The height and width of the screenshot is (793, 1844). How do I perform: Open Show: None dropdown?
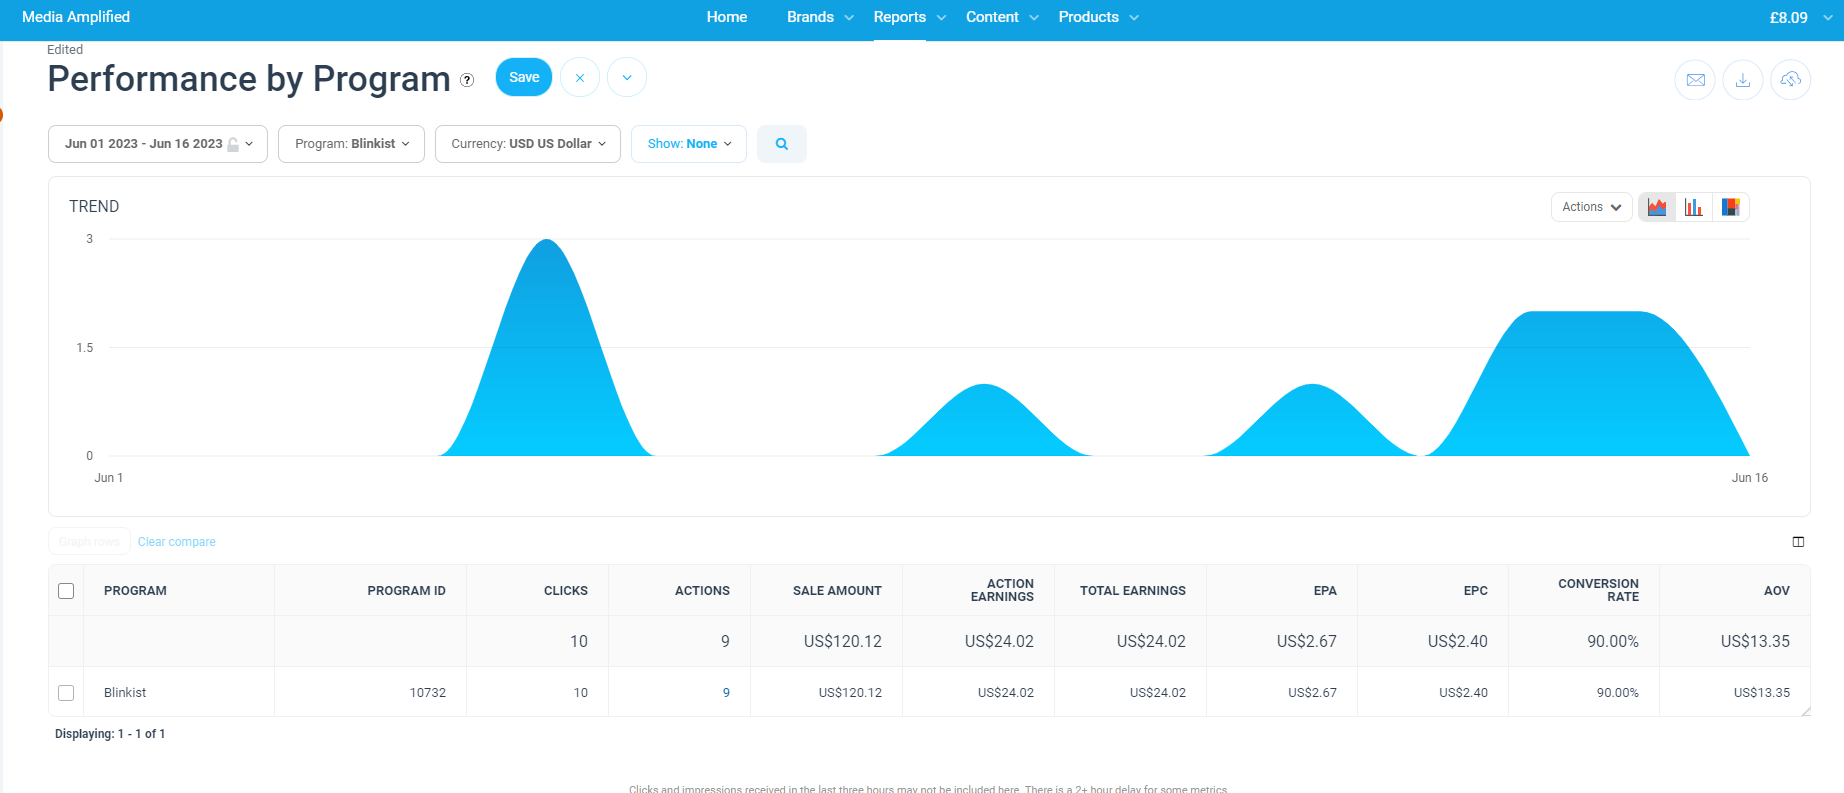689,144
